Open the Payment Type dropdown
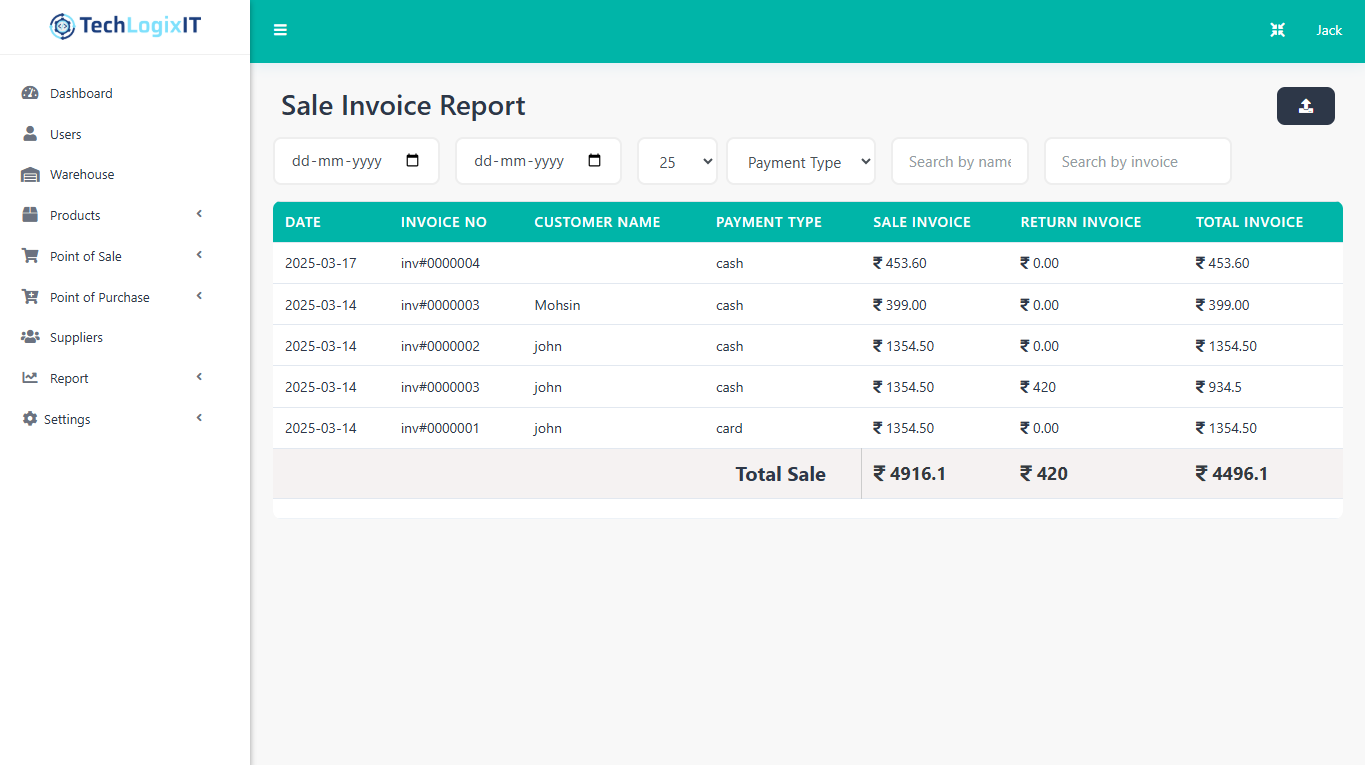Screen dimensions: 1365x765 800,162
